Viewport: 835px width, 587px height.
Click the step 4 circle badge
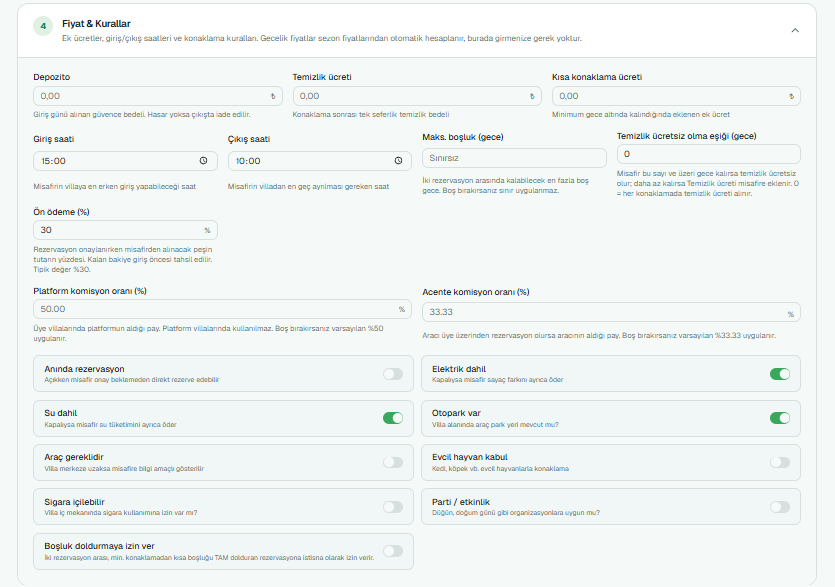click(43, 26)
